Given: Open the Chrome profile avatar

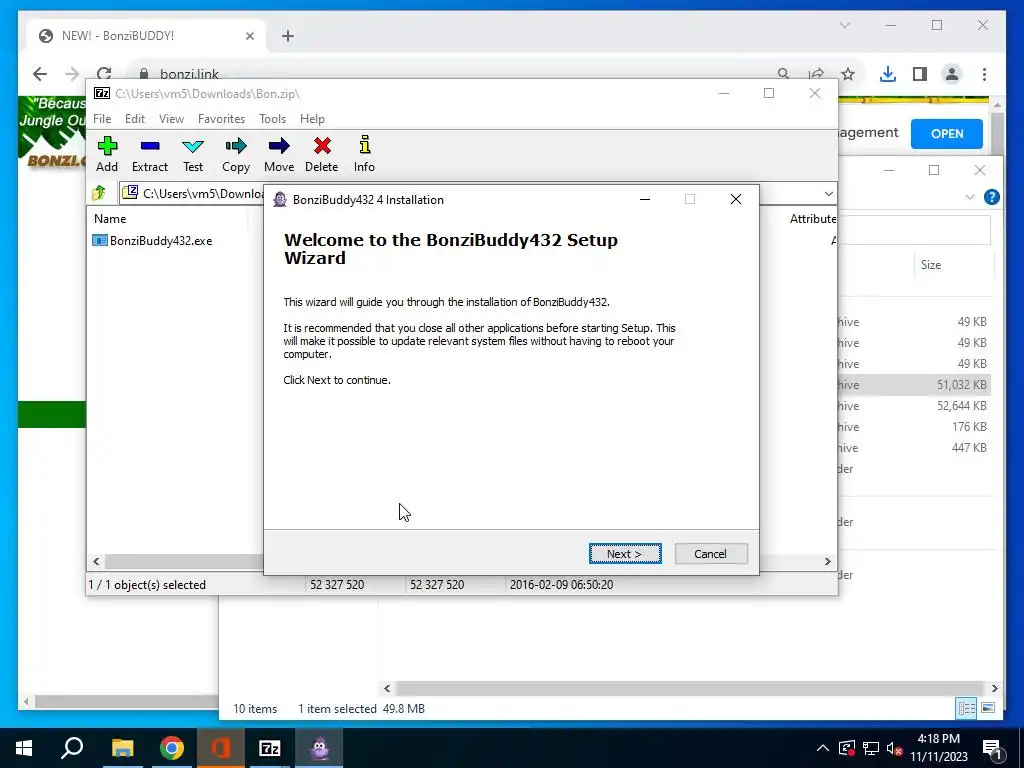Looking at the screenshot, I should [x=952, y=74].
